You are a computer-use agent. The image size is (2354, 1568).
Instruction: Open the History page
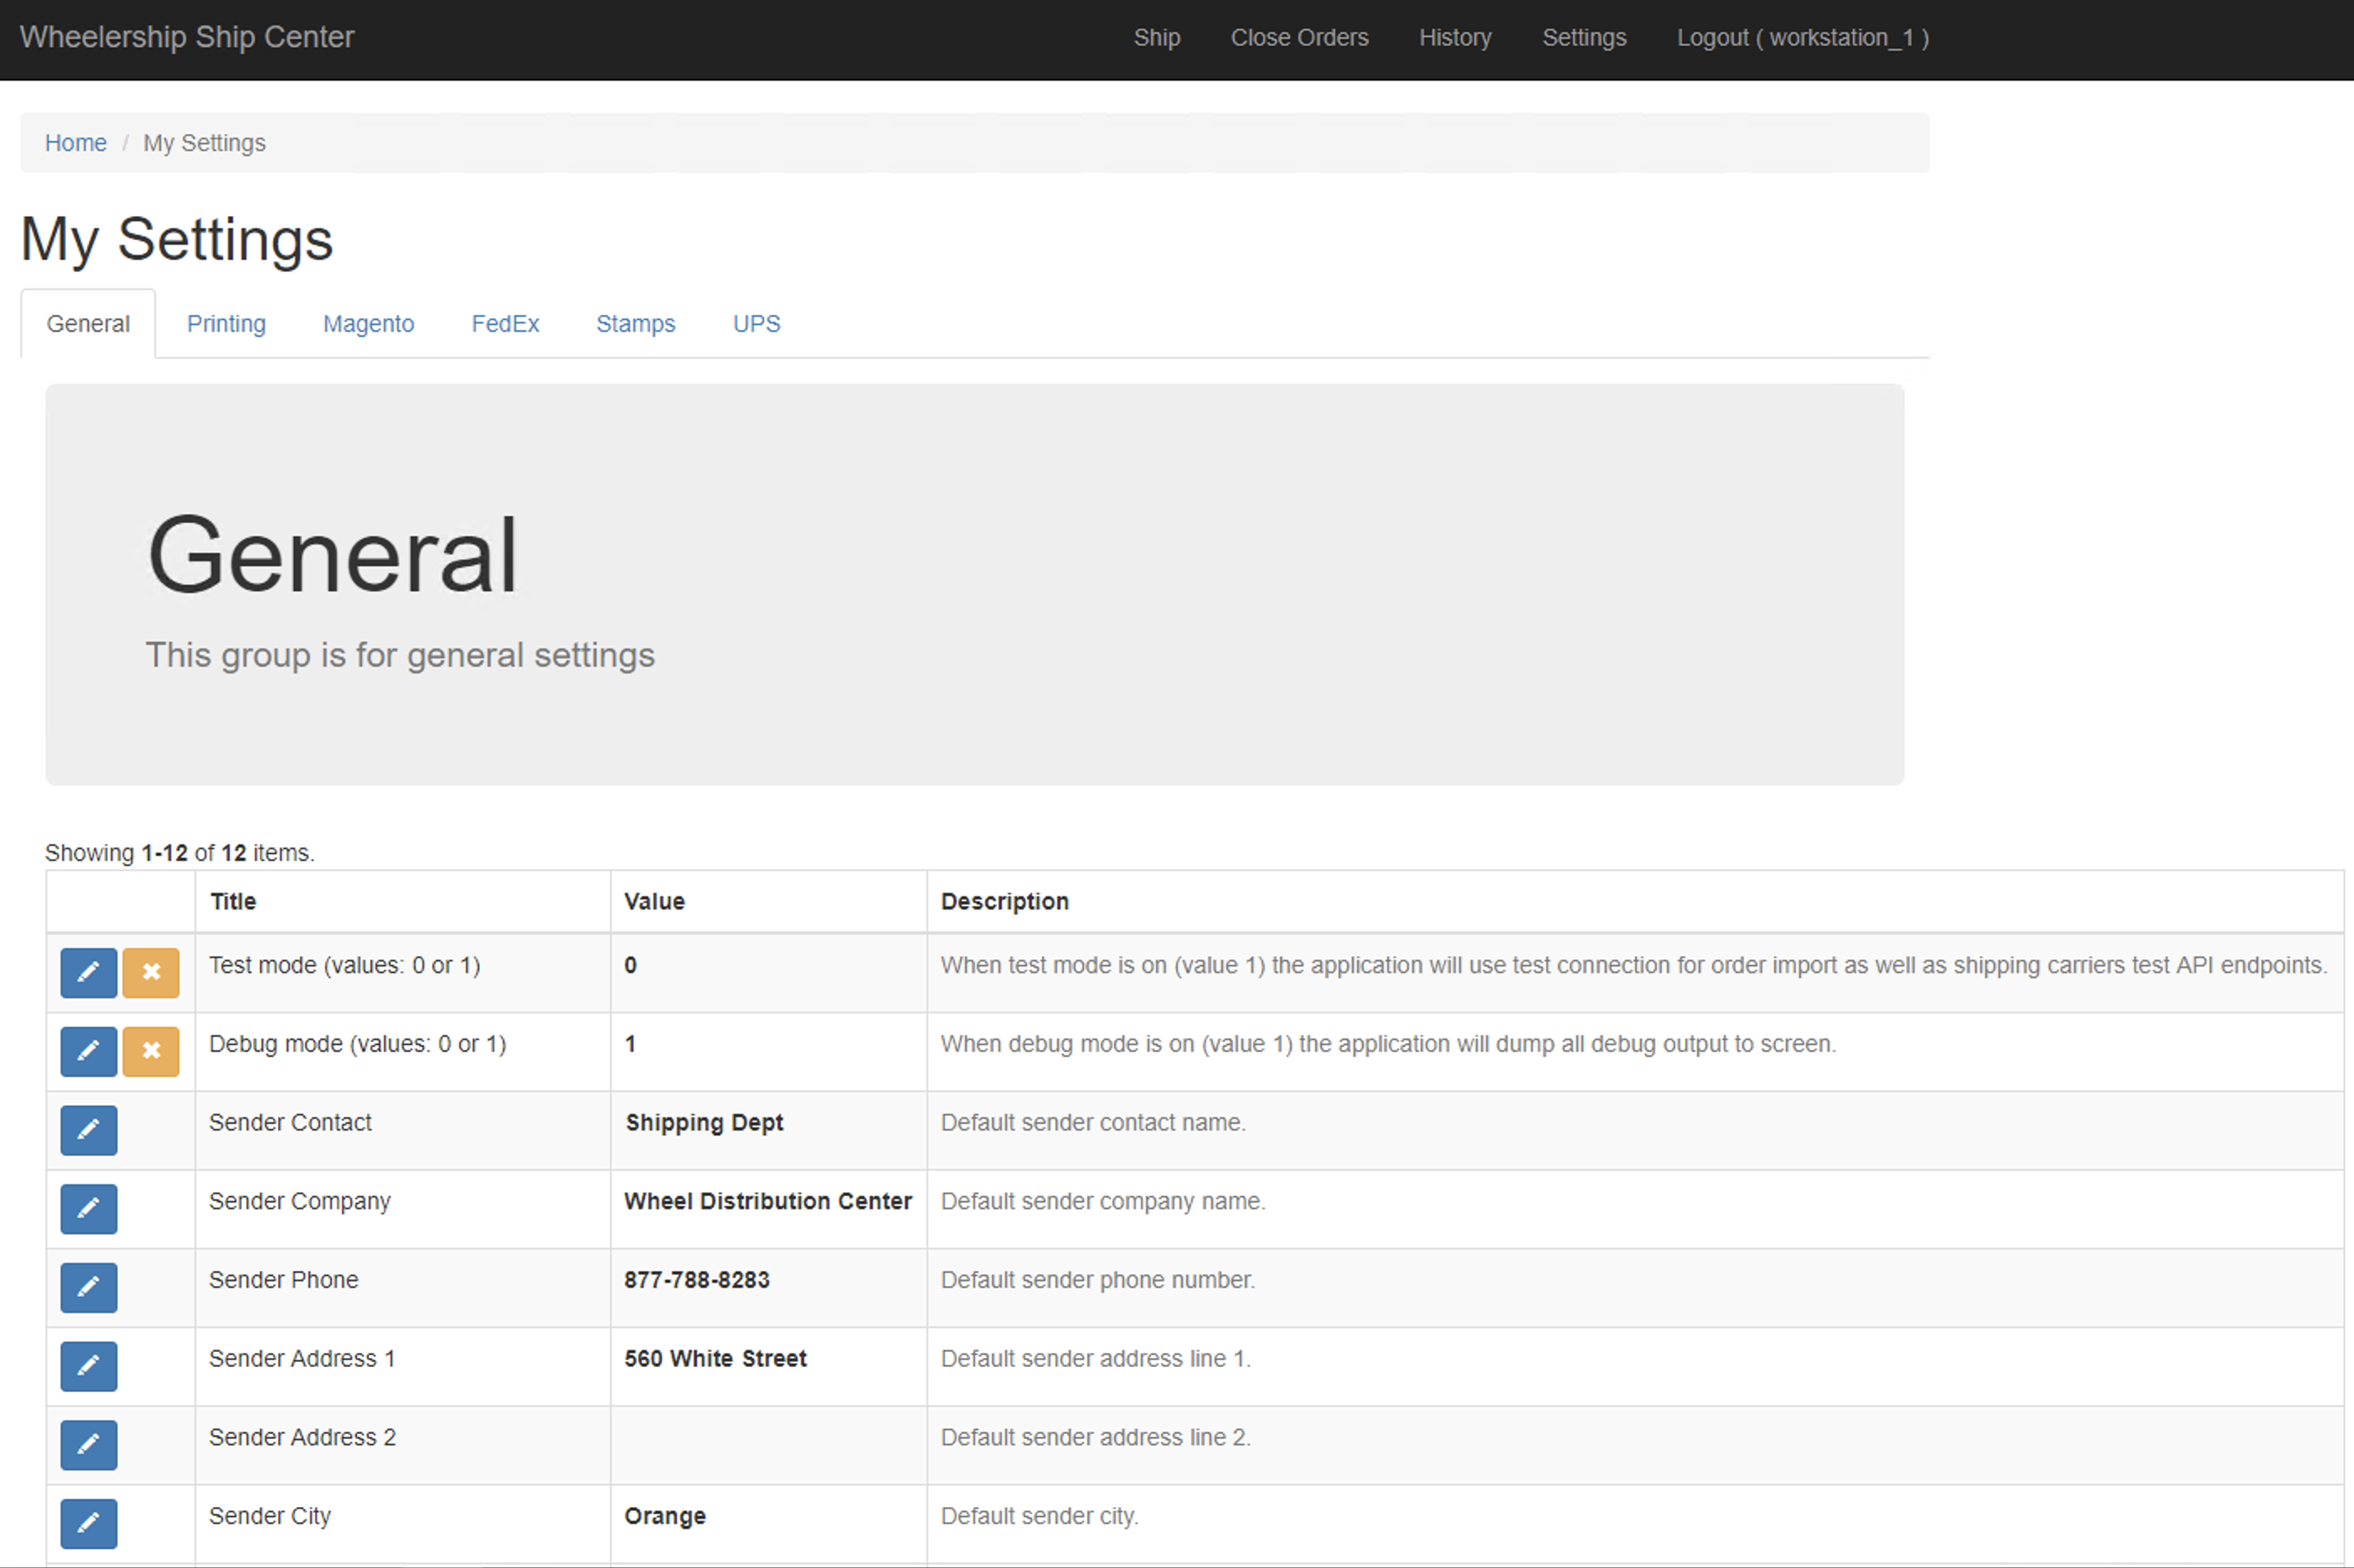click(x=1454, y=38)
